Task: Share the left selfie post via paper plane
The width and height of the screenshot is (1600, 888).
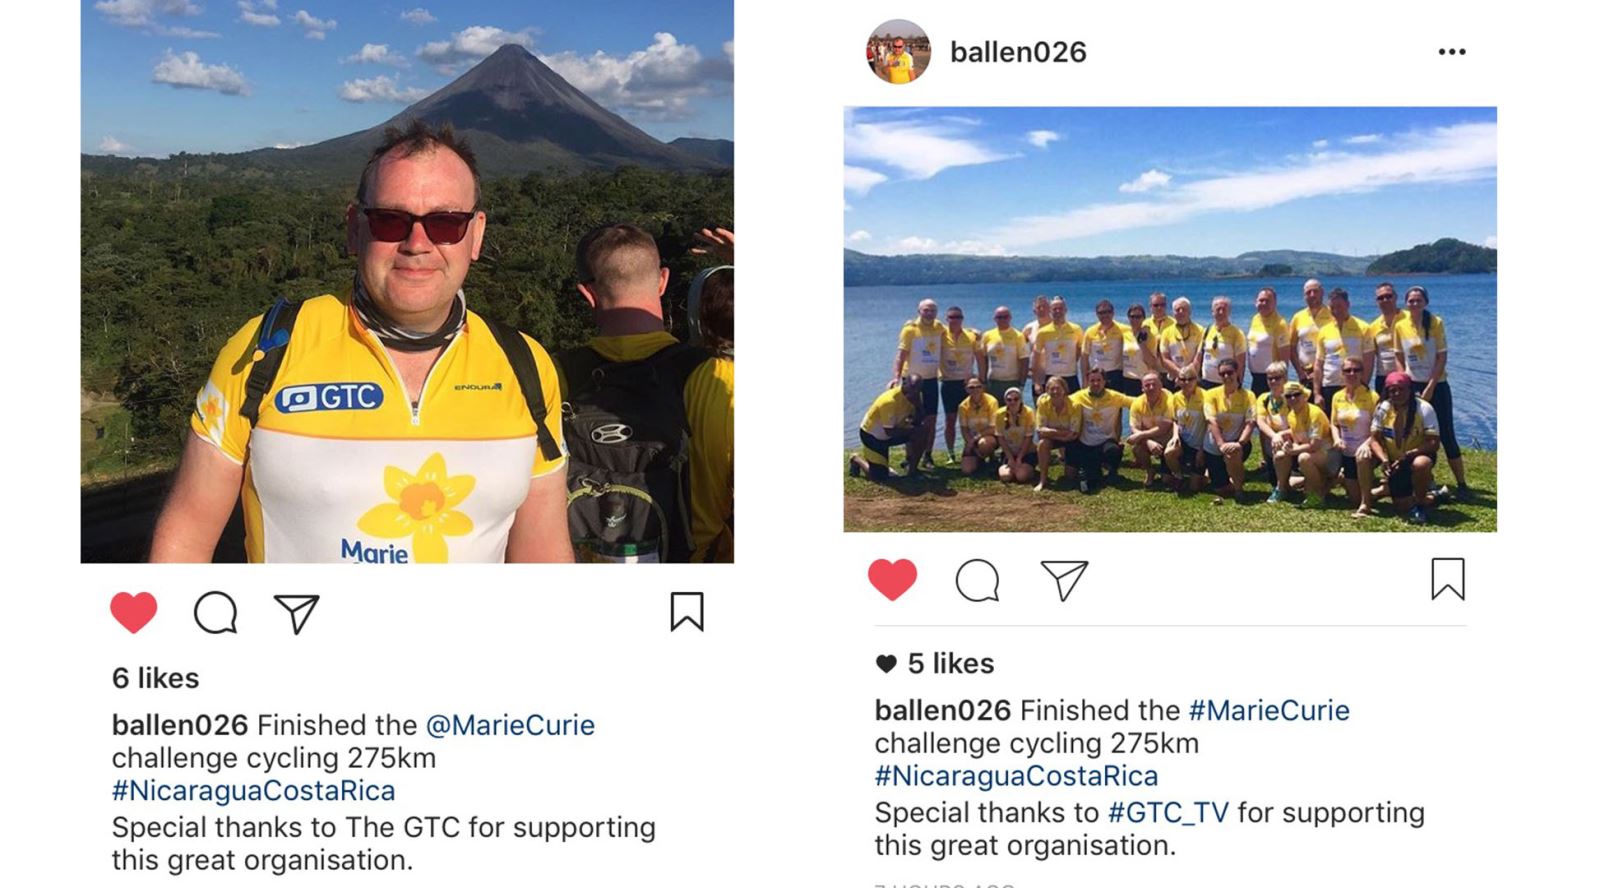Action: tap(297, 614)
